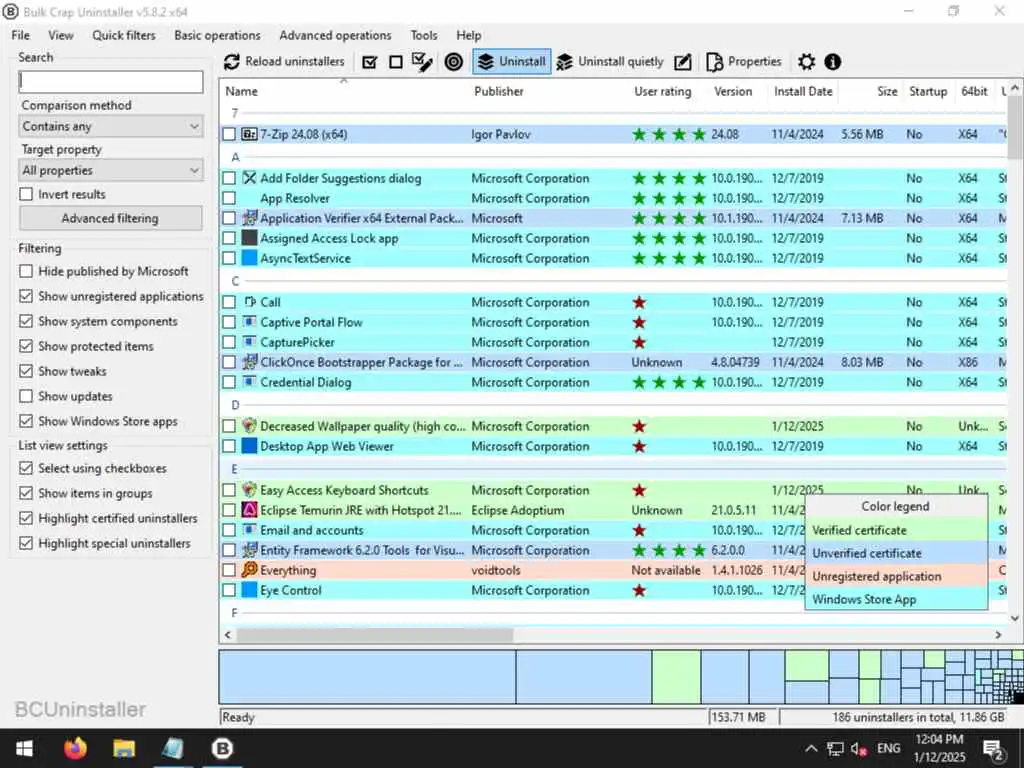Open the Basic operations menu

point(217,35)
